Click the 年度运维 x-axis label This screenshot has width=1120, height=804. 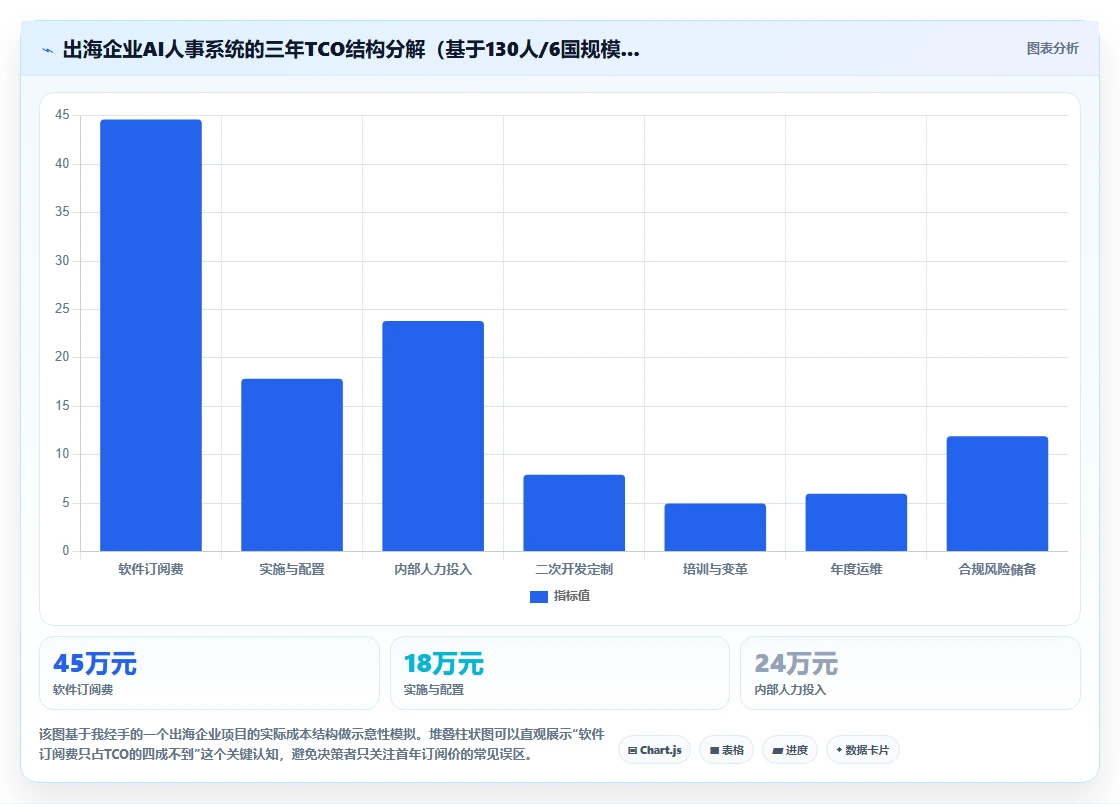tap(856, 569)
